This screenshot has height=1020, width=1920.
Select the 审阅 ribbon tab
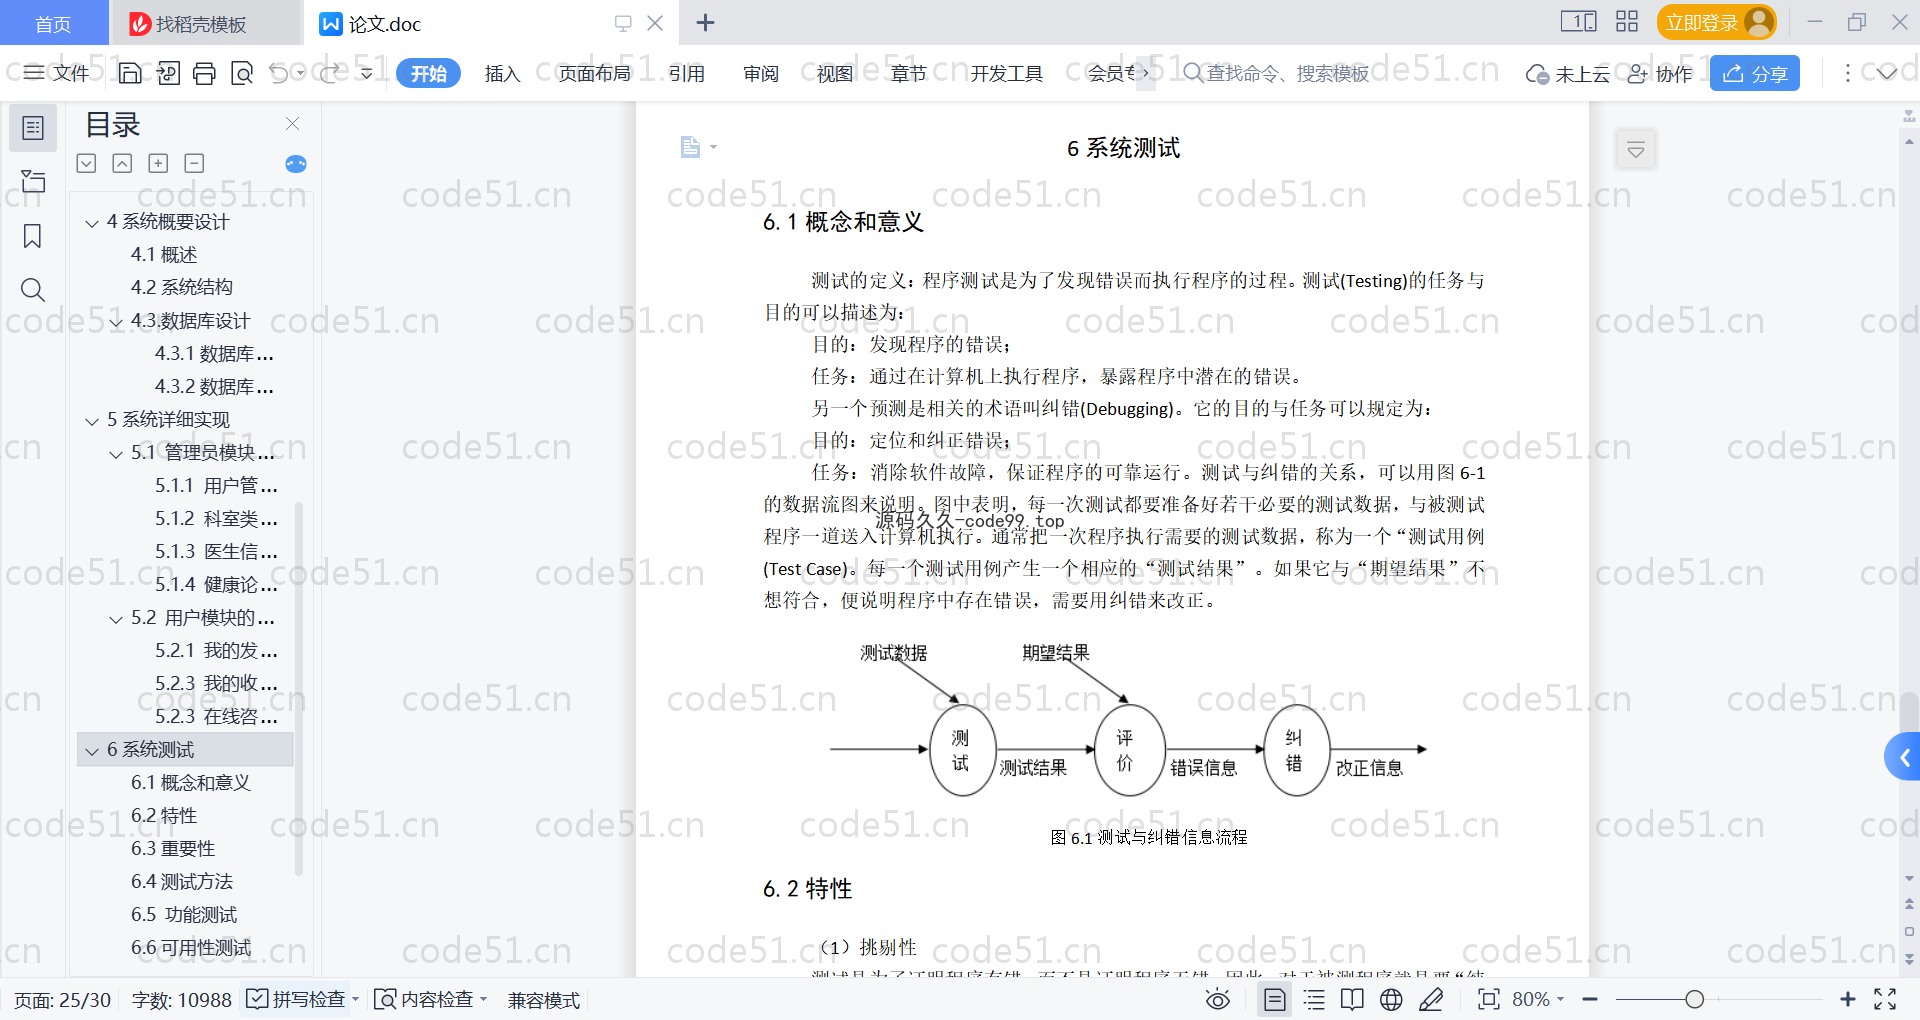point(760,73)
